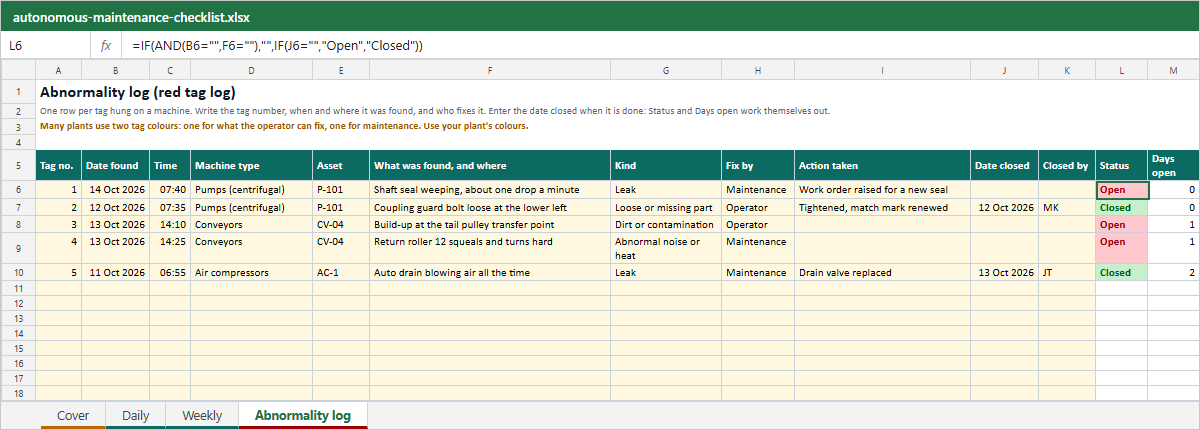The image size is (1200, 430).
Task: Click the 'One row per tag' instruction line
Action: pyautogui.click(x=435, y=111)
